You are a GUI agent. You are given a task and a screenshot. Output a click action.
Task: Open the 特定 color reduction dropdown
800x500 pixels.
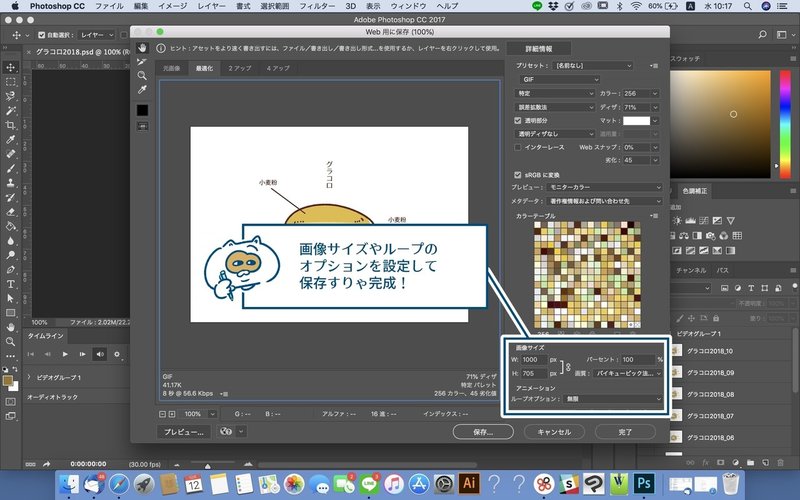coord(555,93)
